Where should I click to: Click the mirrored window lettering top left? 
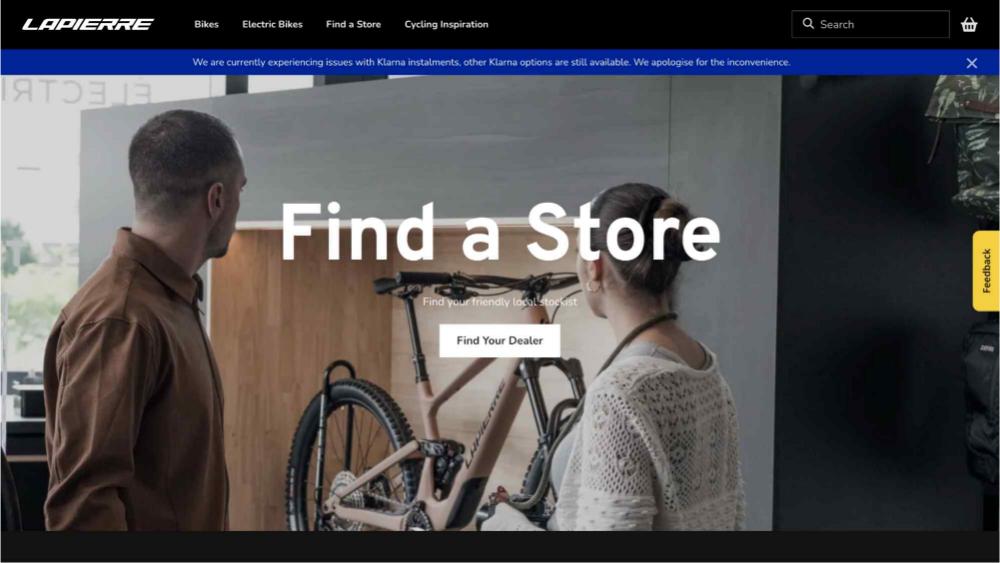[x=77, y=92]
